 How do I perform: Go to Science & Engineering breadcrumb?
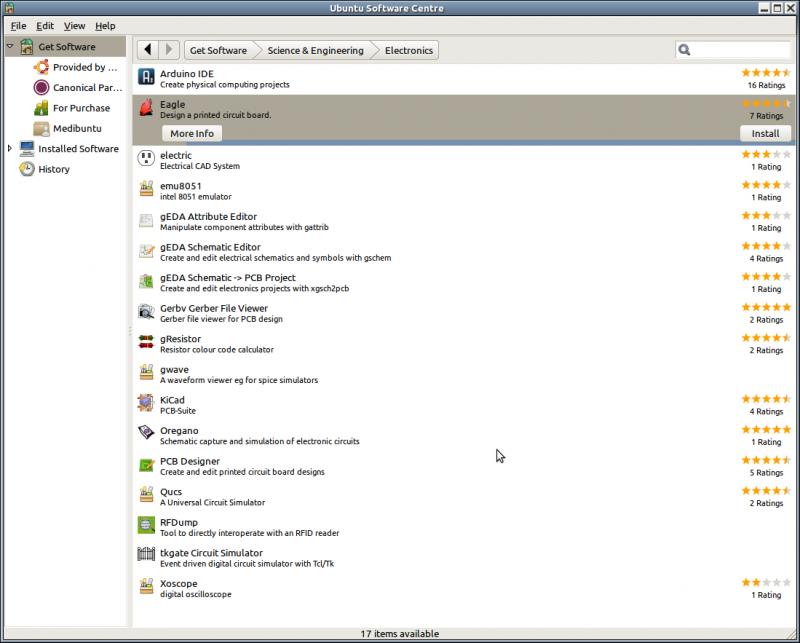(315, 50)
